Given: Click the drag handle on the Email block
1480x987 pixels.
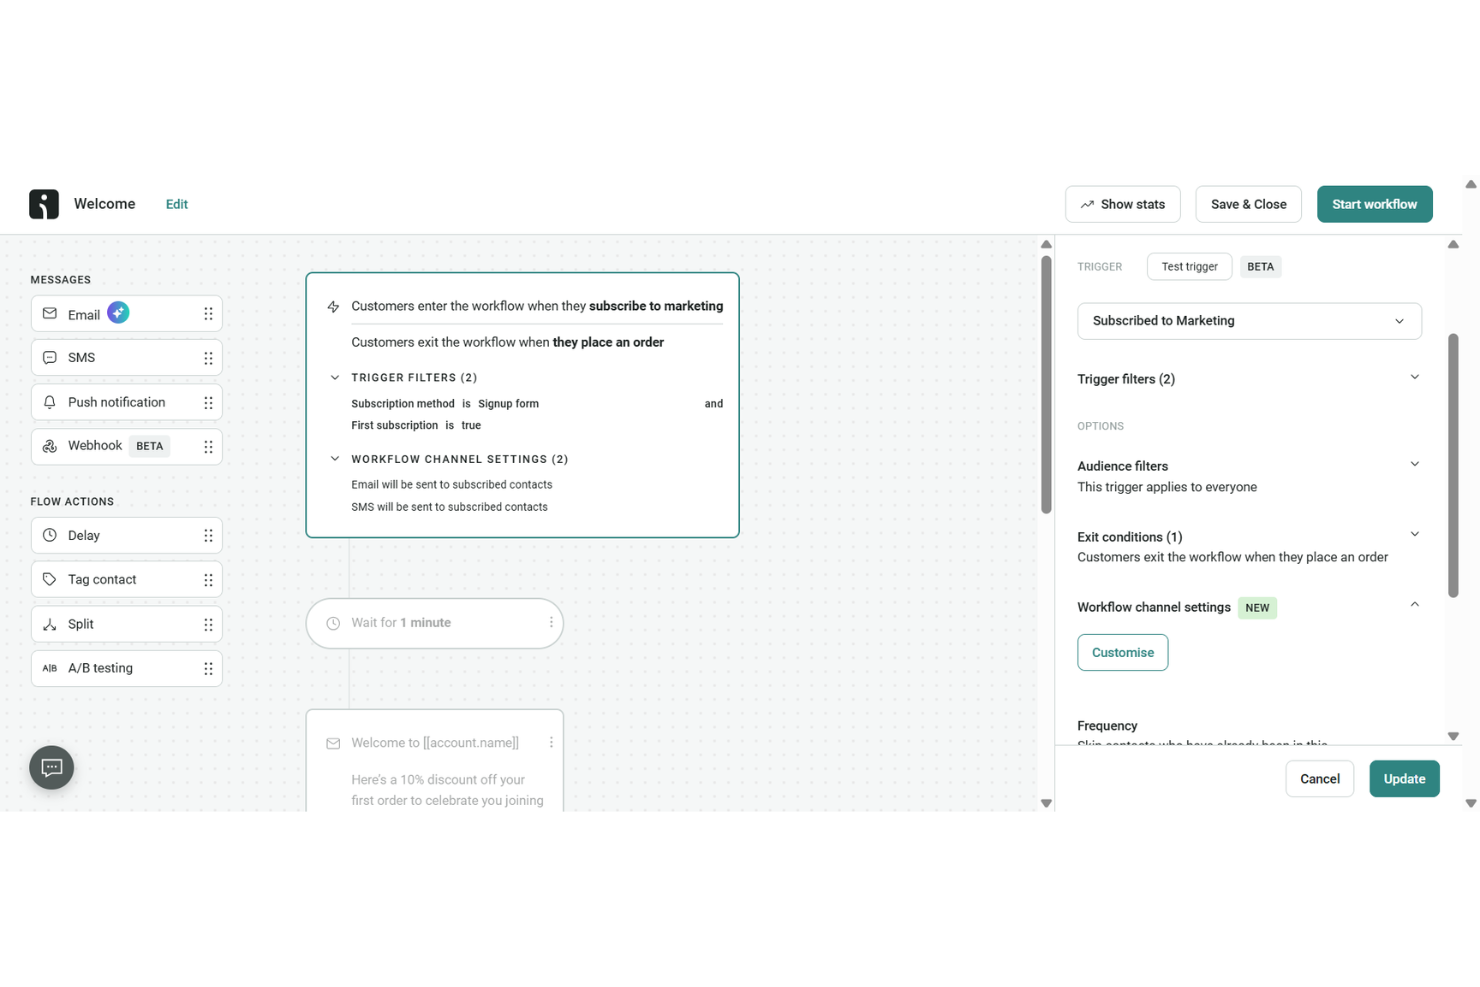Looking at the screenshot, I should pos(208,314).
